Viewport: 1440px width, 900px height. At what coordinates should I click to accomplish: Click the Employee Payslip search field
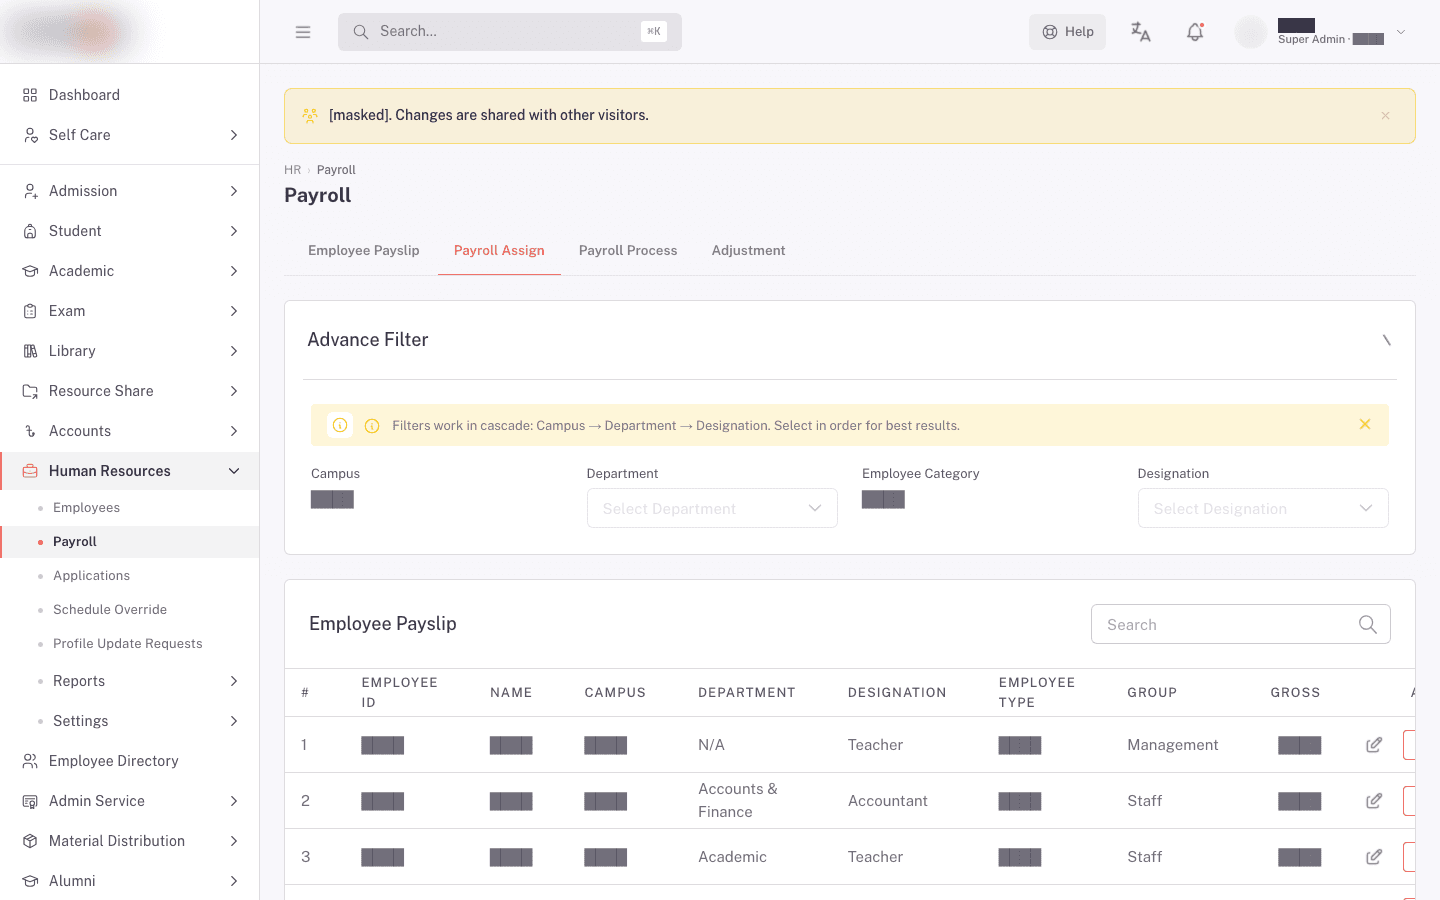pos(1241,625)
